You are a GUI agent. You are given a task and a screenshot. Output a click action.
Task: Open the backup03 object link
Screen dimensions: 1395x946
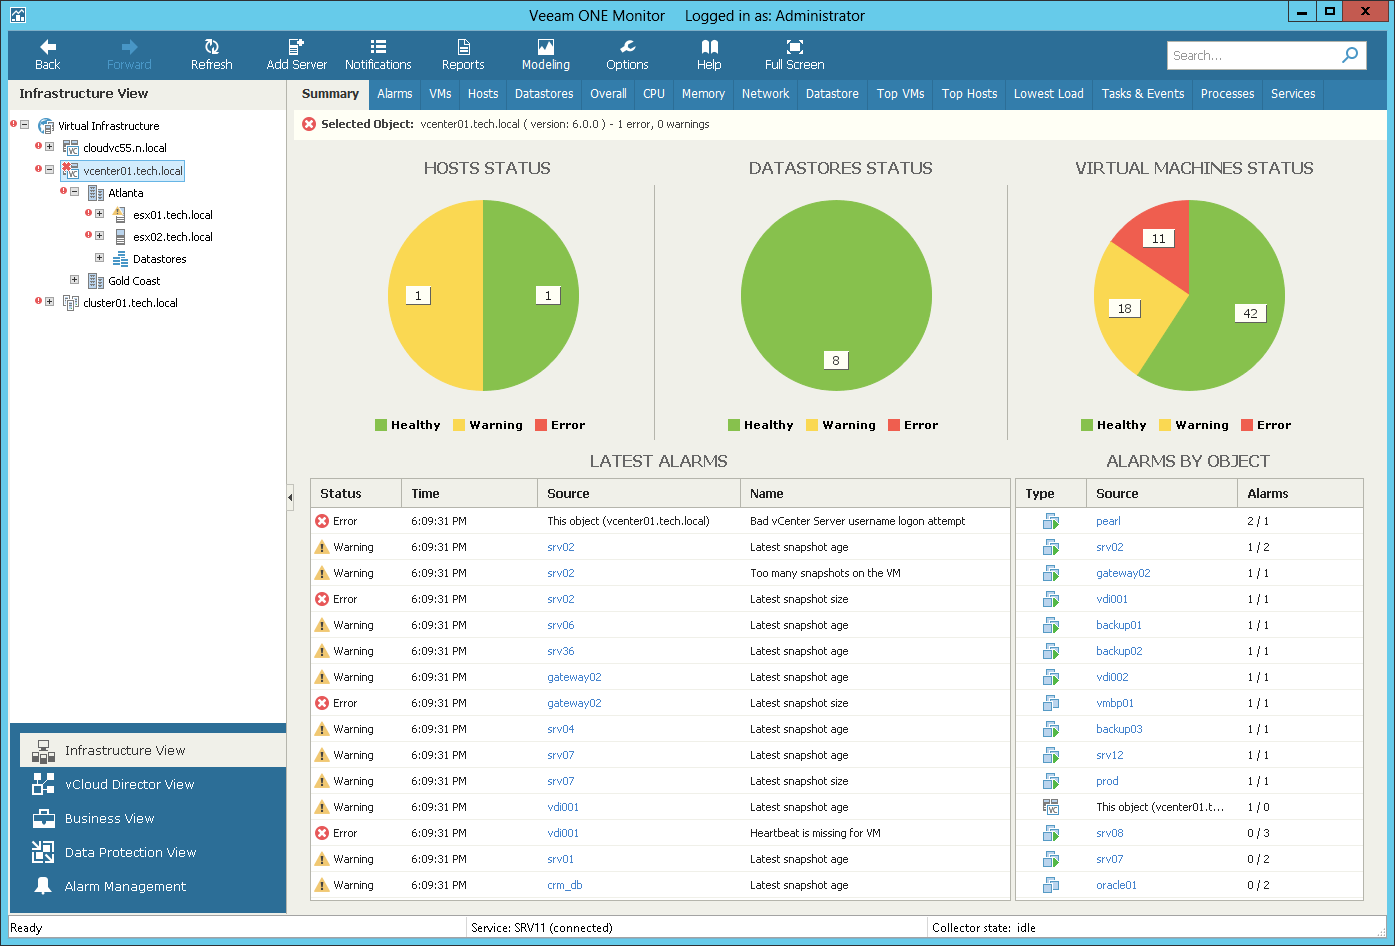1119,729
